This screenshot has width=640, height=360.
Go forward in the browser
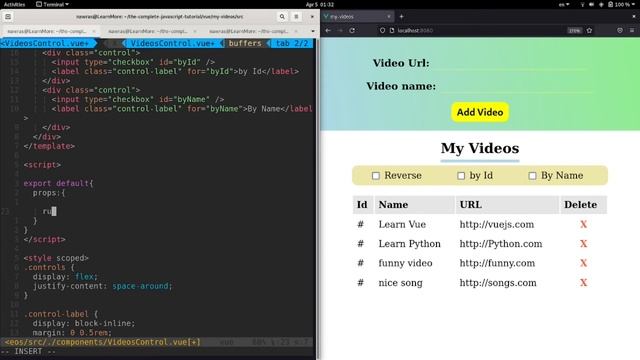[x=340, y=31]
